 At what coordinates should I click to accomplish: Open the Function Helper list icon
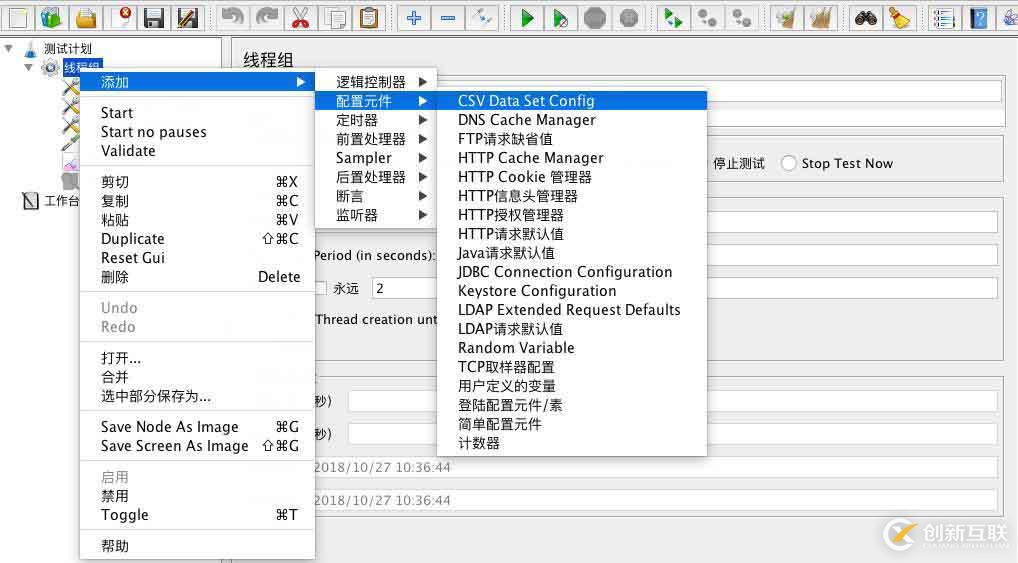coord(944,18)
